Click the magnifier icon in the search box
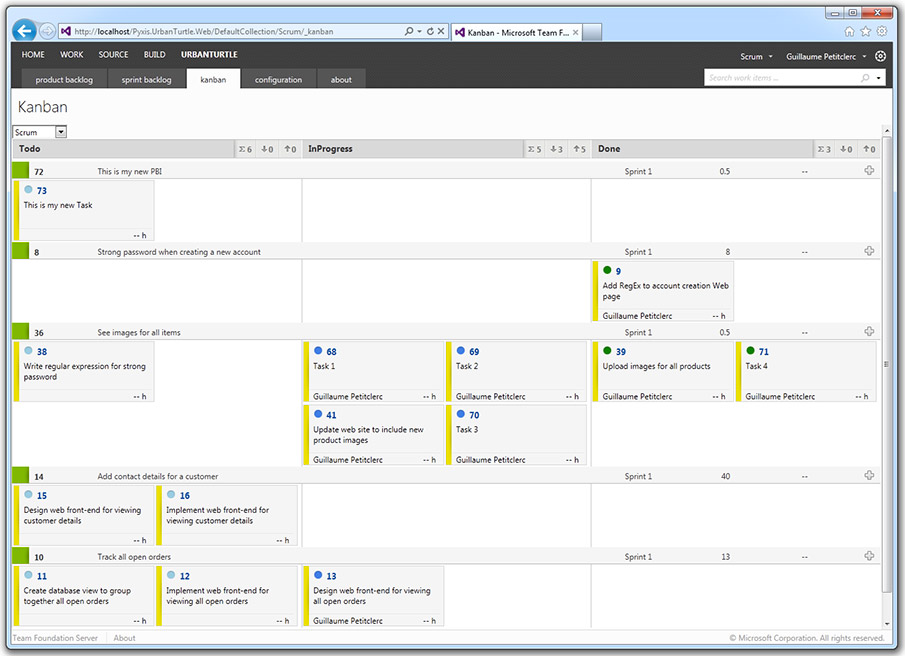905x656 pixels. coord(866,77)
